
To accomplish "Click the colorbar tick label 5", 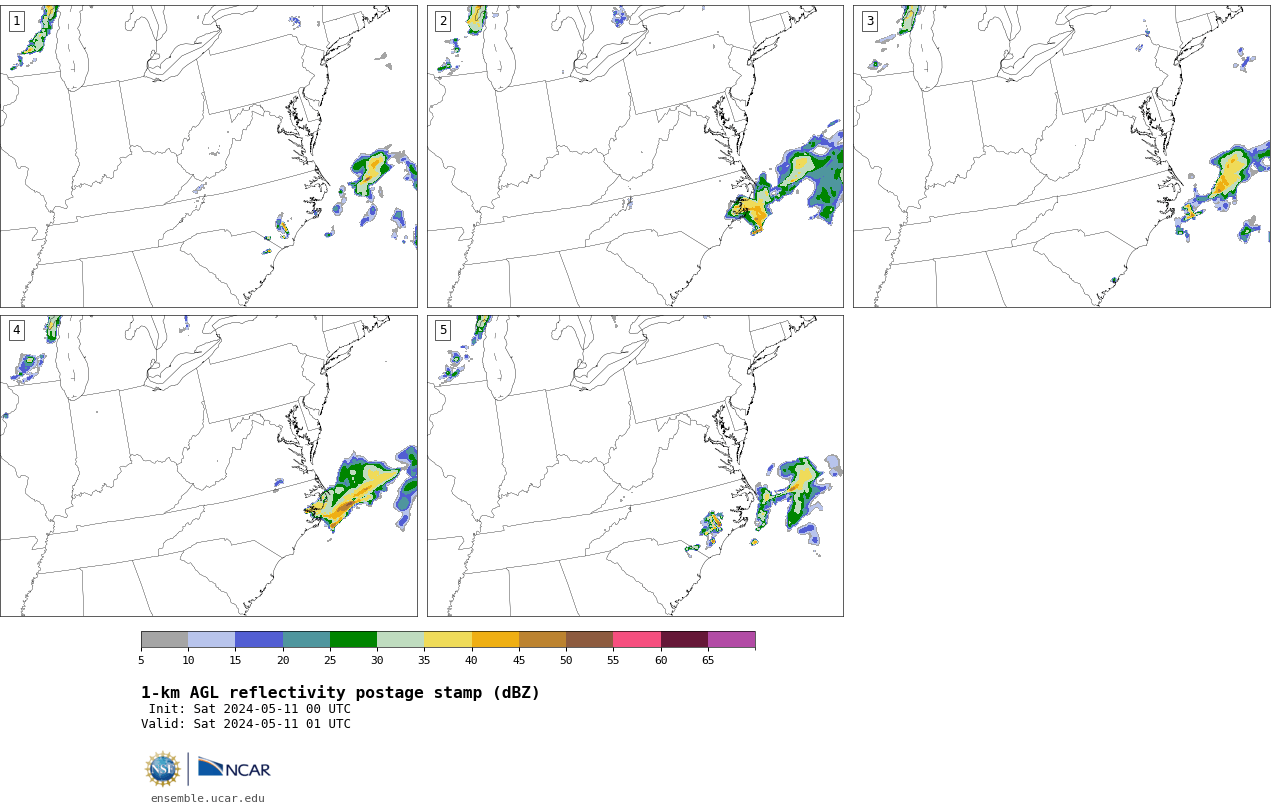I will pos(141,660).
